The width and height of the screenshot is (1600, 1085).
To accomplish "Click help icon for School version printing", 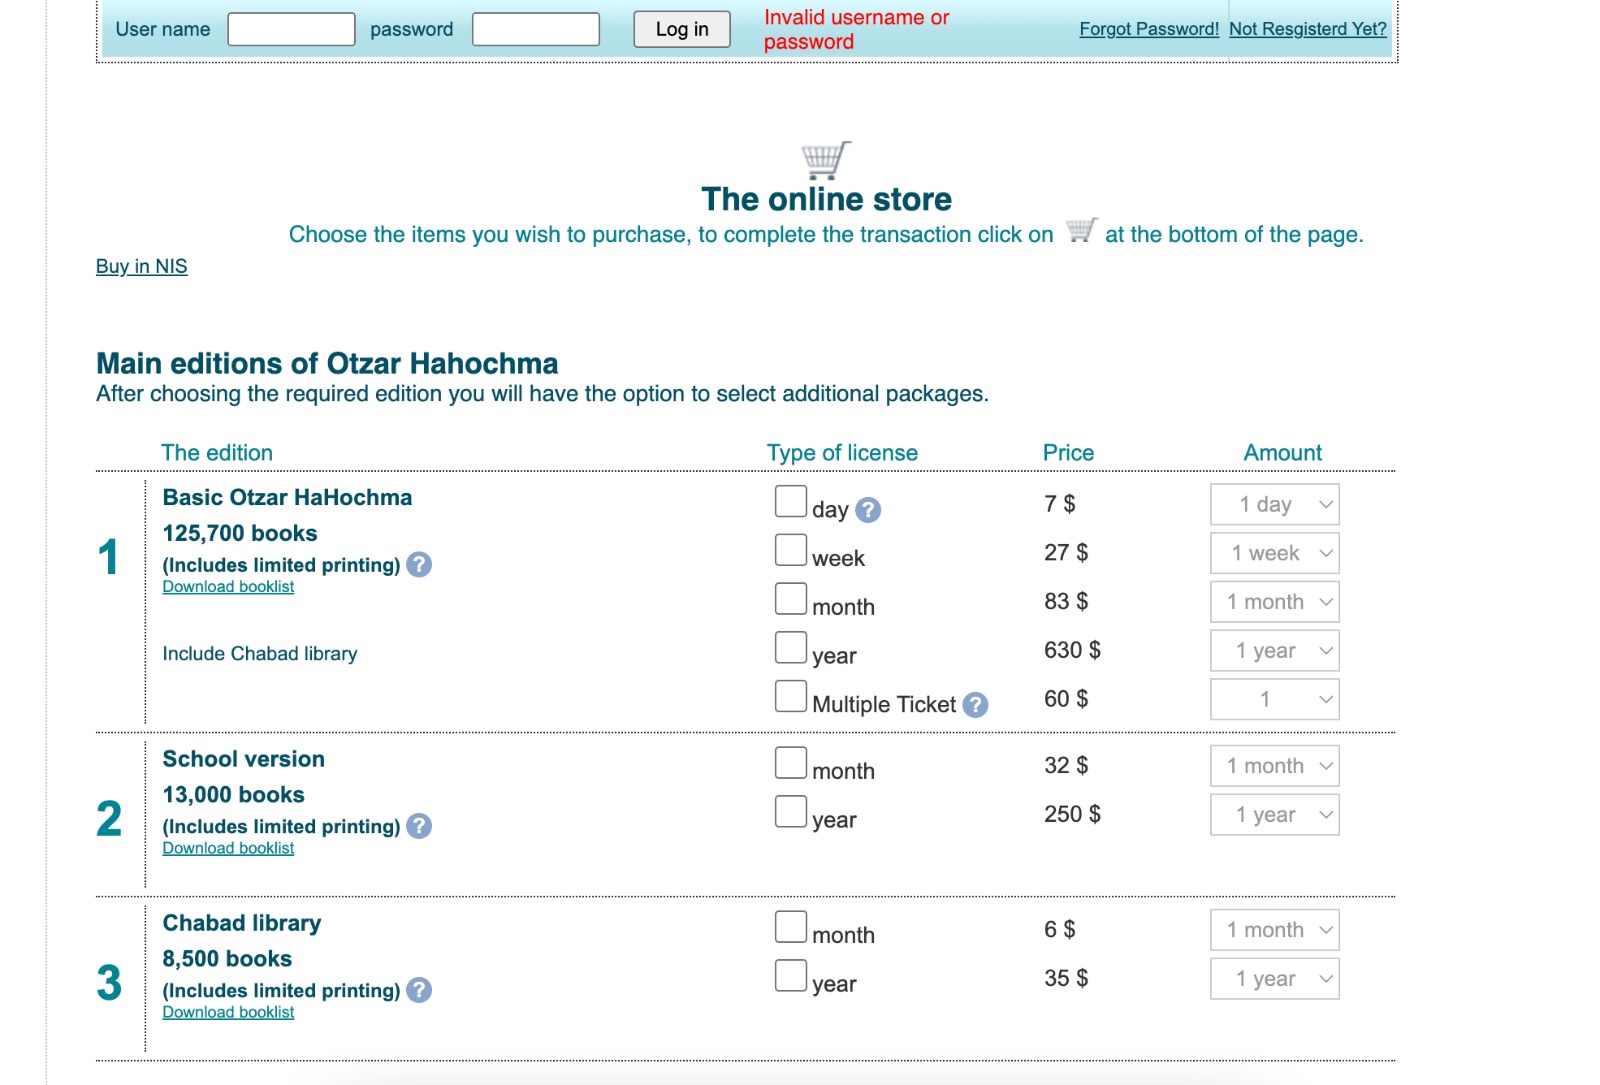I will 419,826.
